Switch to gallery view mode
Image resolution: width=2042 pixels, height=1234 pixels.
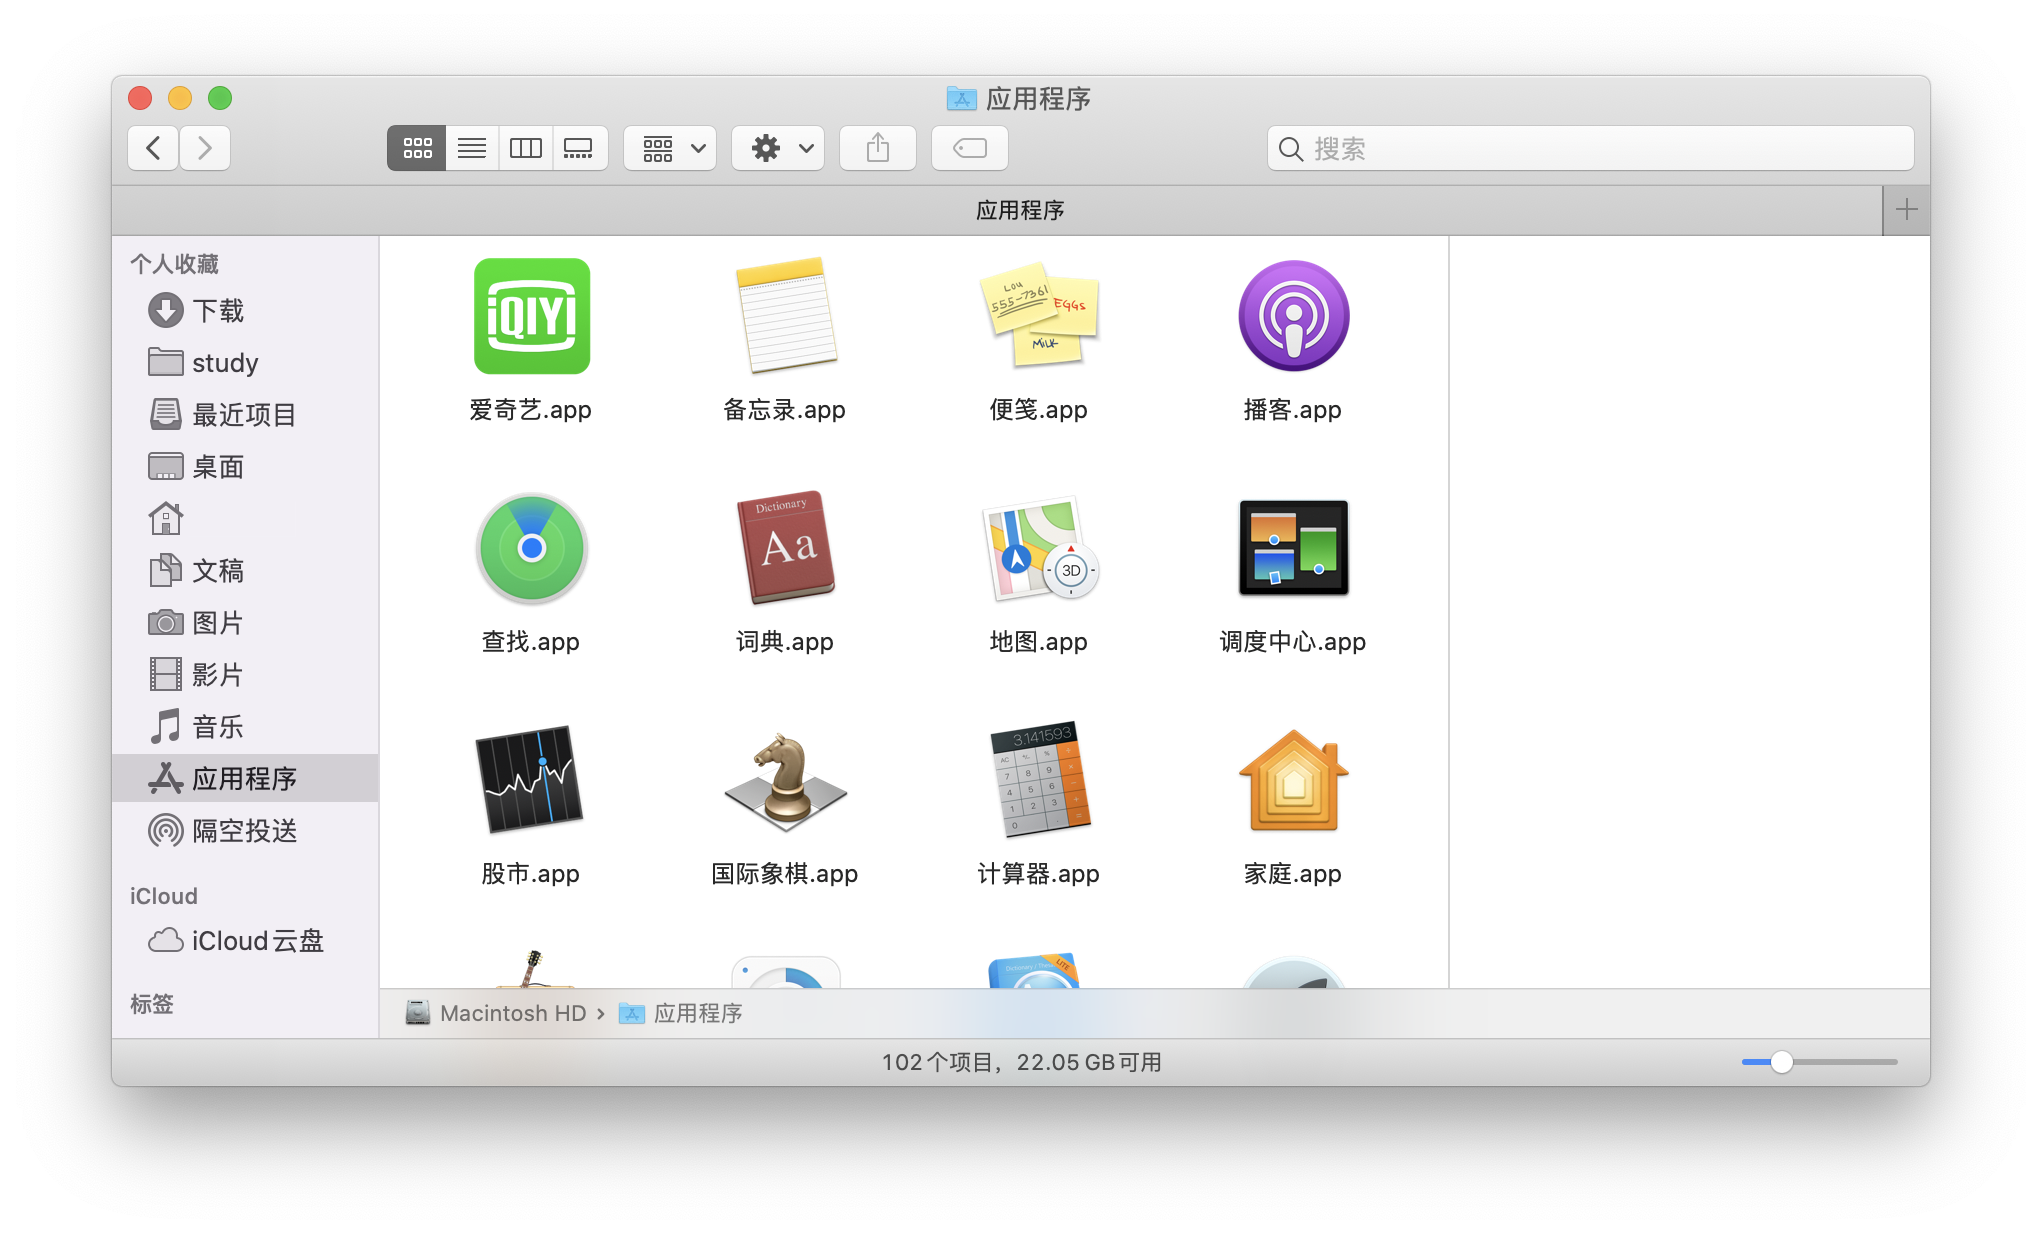coord(579,149)
